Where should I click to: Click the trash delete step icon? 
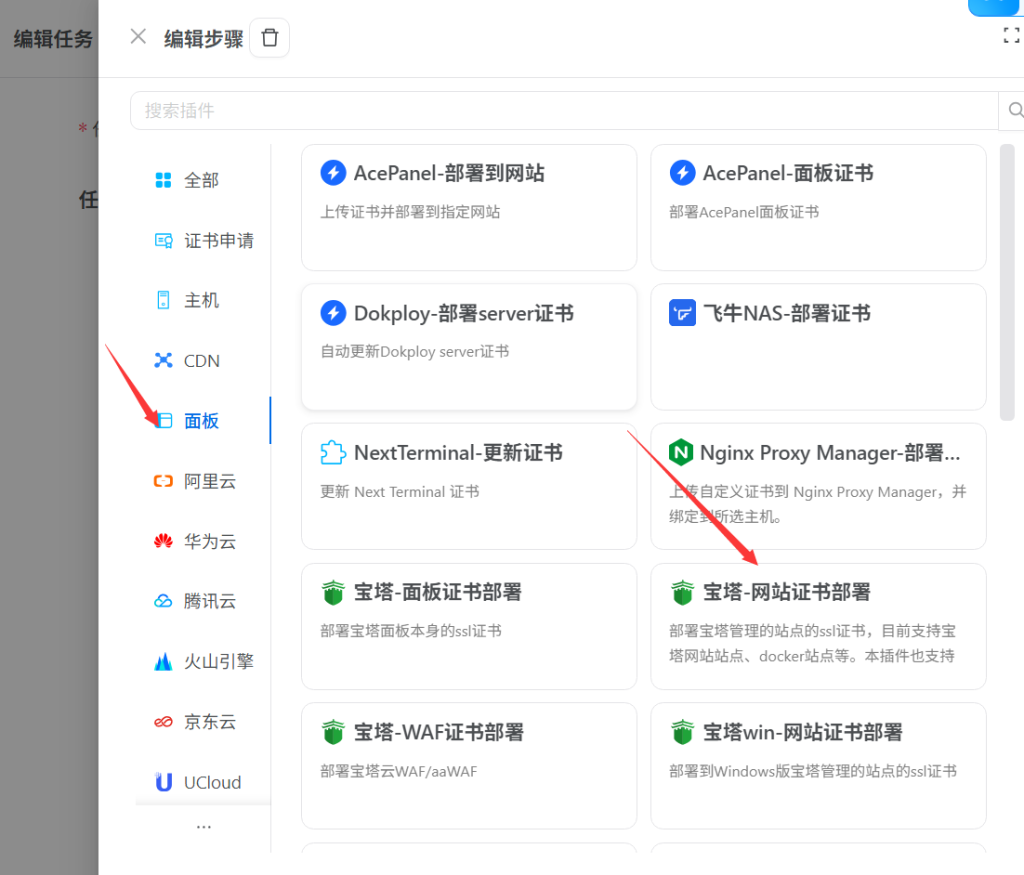click(270, 38)
